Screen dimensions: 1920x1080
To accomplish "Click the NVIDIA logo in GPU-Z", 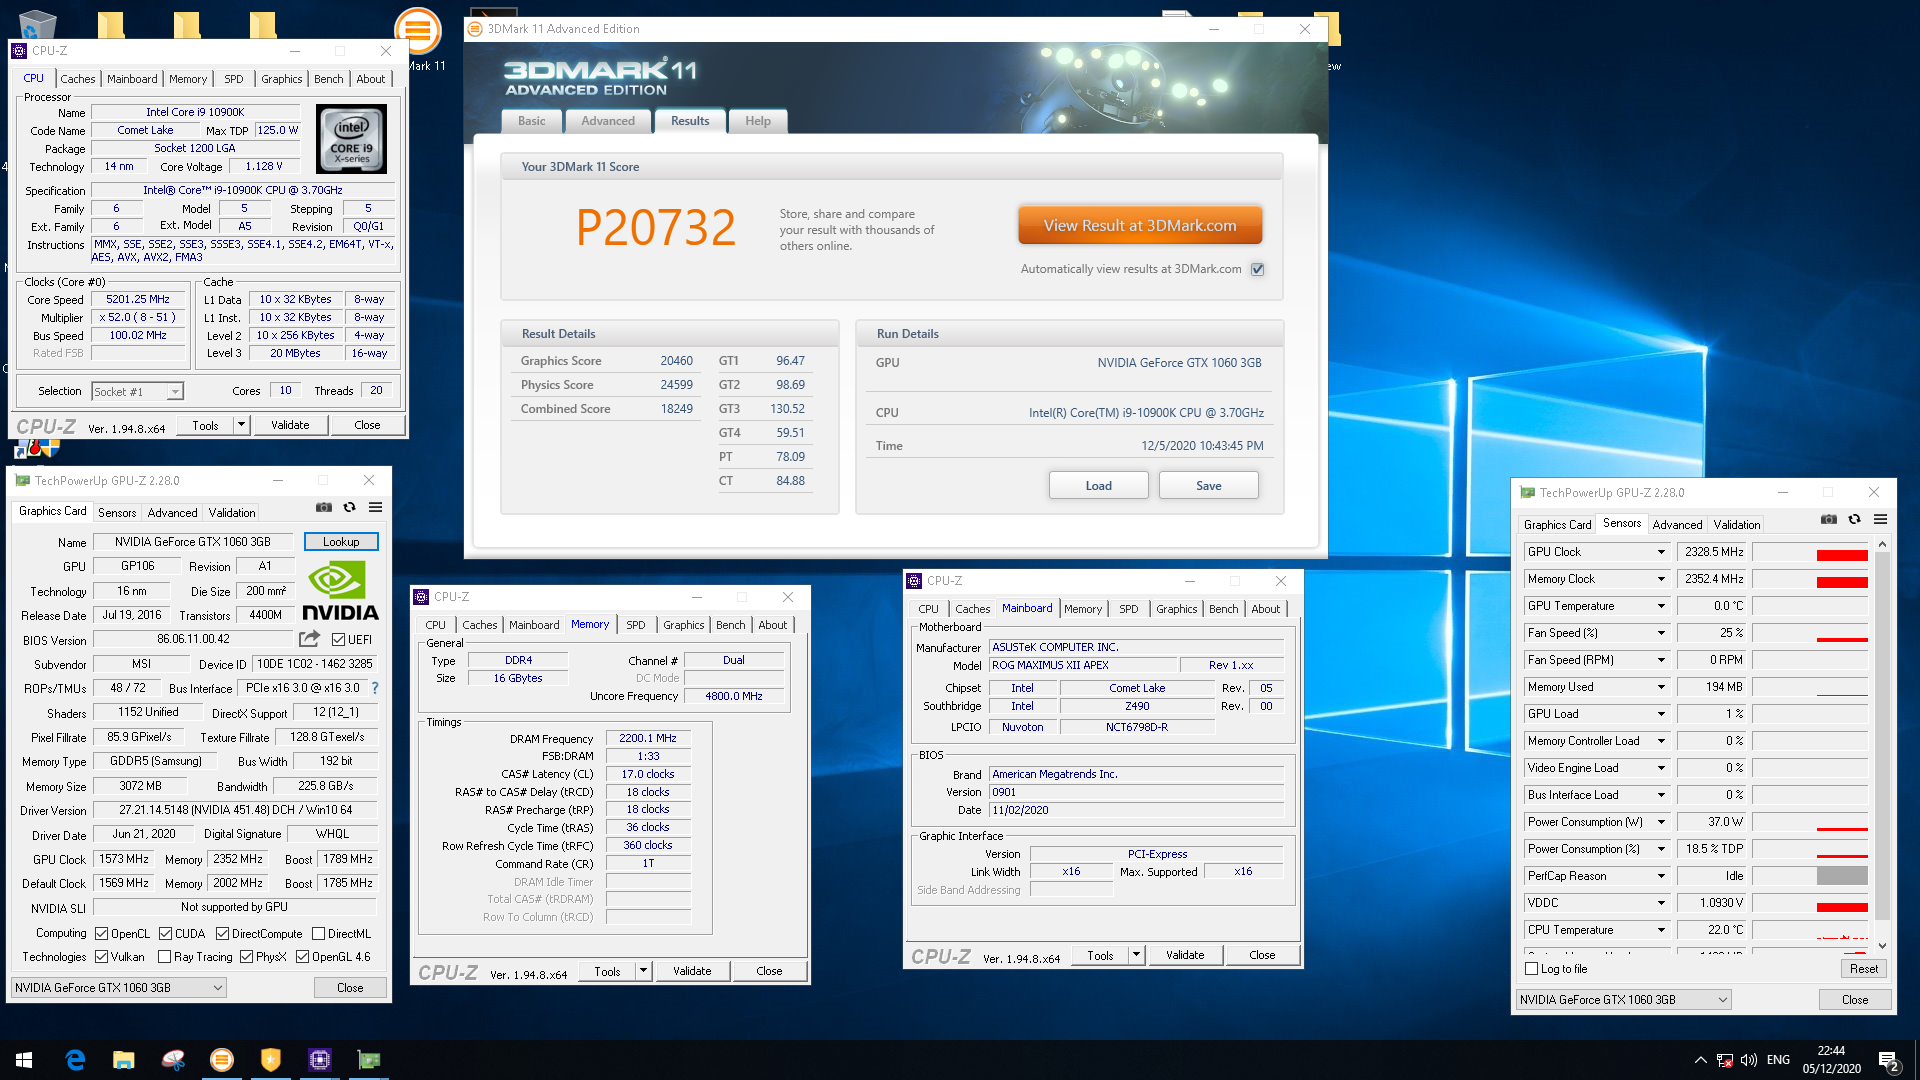I will click(340, 590).
